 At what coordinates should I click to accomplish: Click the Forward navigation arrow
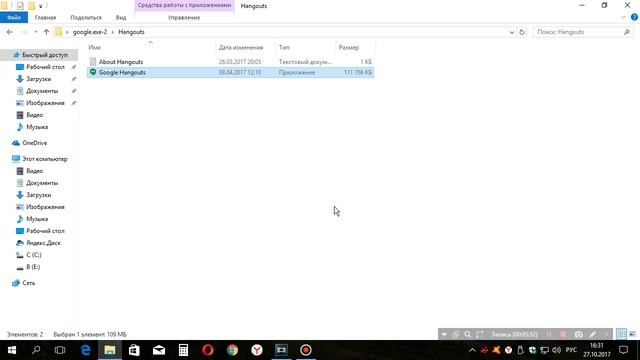click(24, 32)
